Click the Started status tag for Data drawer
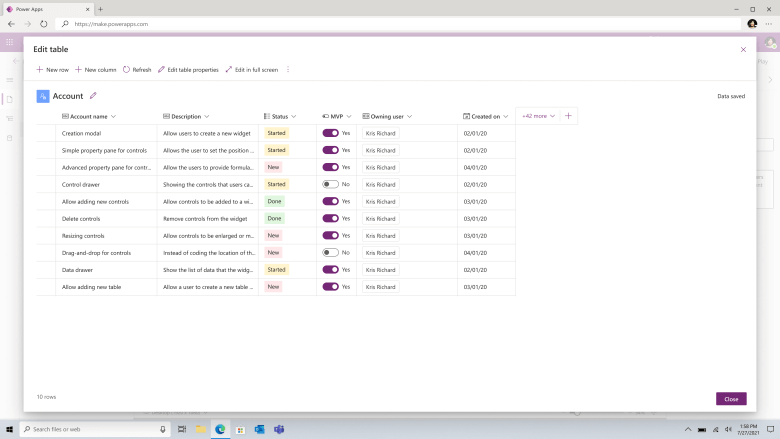This screenshot has width=780, height=439. 277,269
